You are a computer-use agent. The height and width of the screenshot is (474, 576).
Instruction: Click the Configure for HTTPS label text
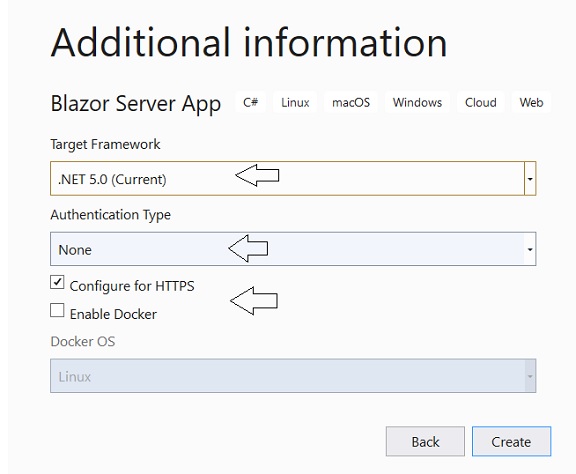[132, 286]
